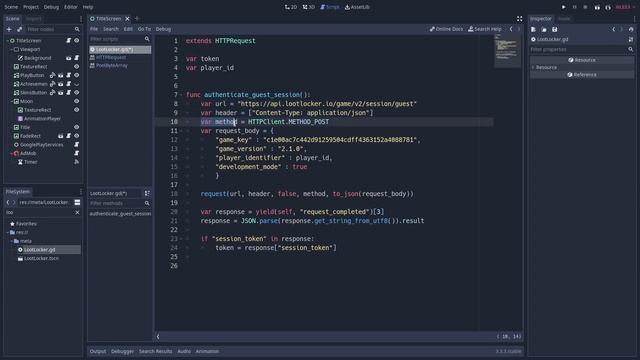Image resolution: width=640 pixels, height=360 pixels.
Task: Toggle distraction-free mode icon
Action: pos(519,19)
